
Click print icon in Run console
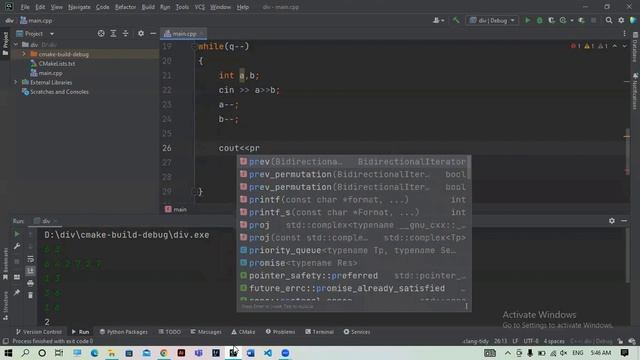tap(31, 283)
